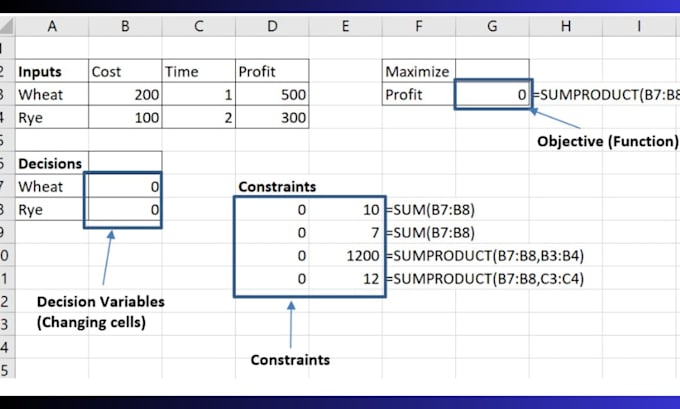680x409 pixels.
Task: Select zero cell left of 12
Action: 272,278
